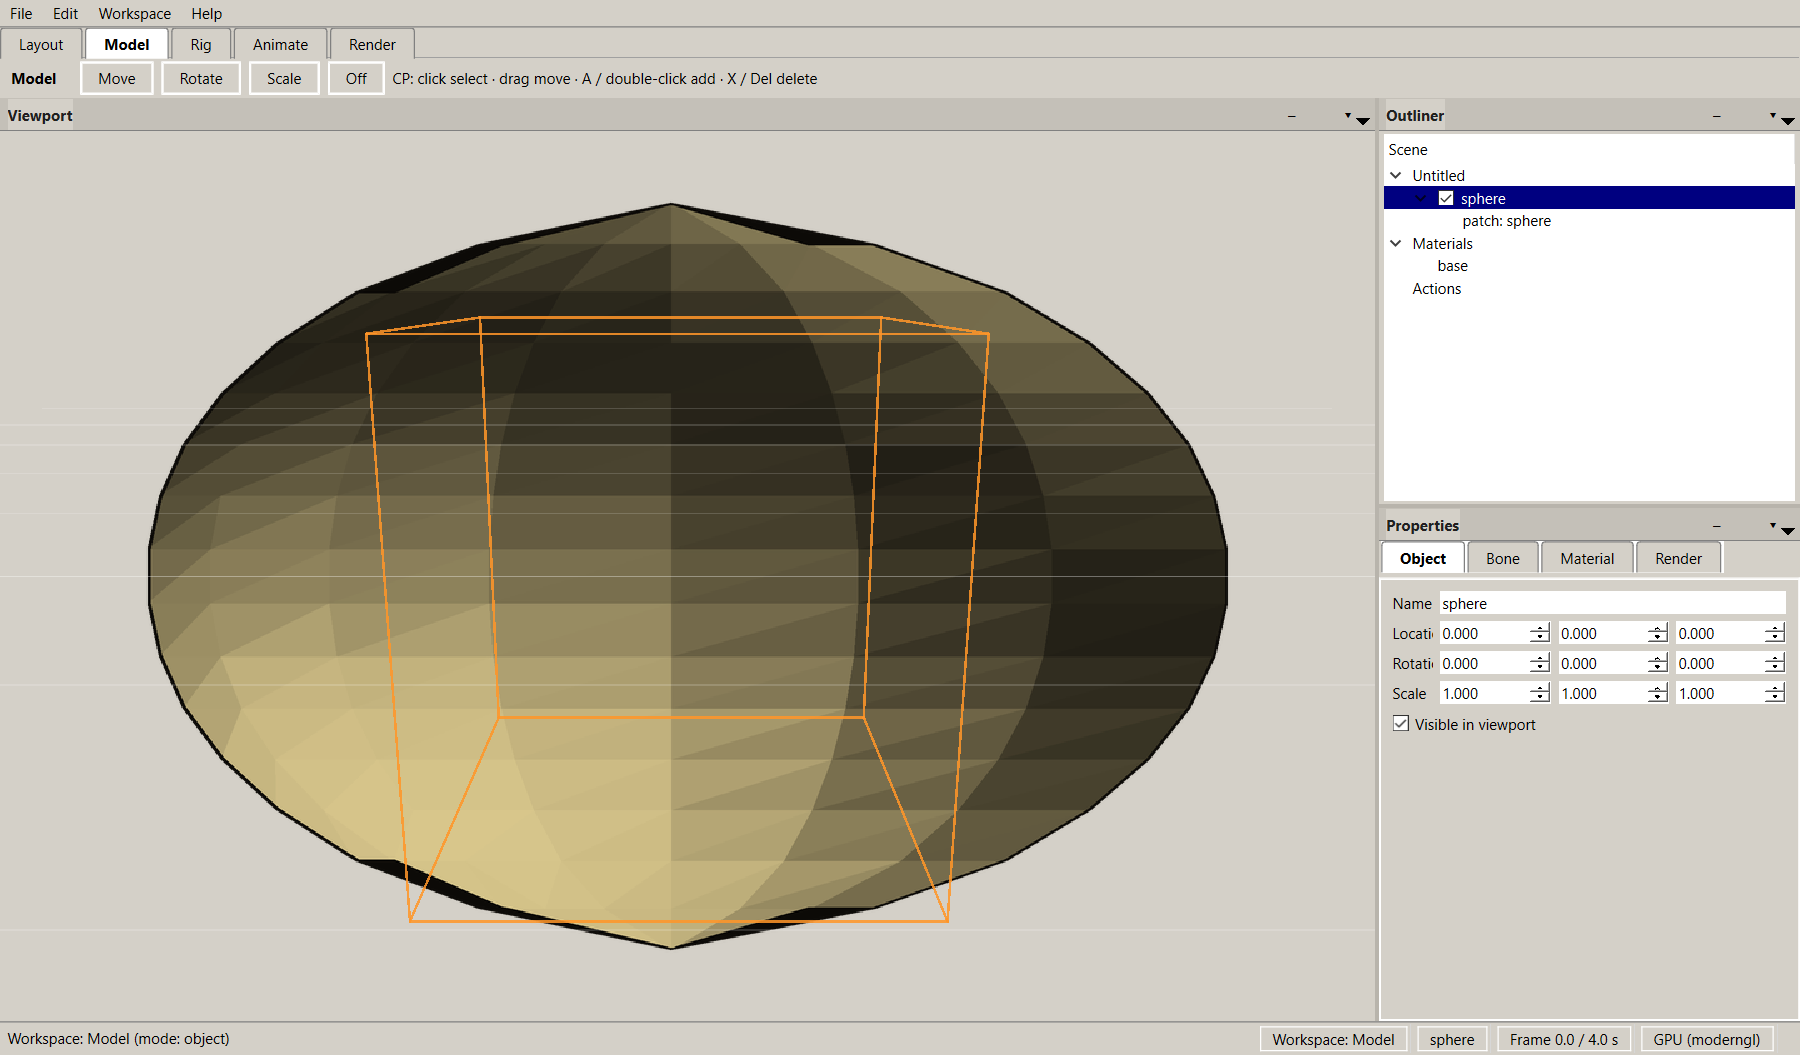Collapse the Materials tree node
Screen dimensions: 1800x1055
coord(1396,243)
